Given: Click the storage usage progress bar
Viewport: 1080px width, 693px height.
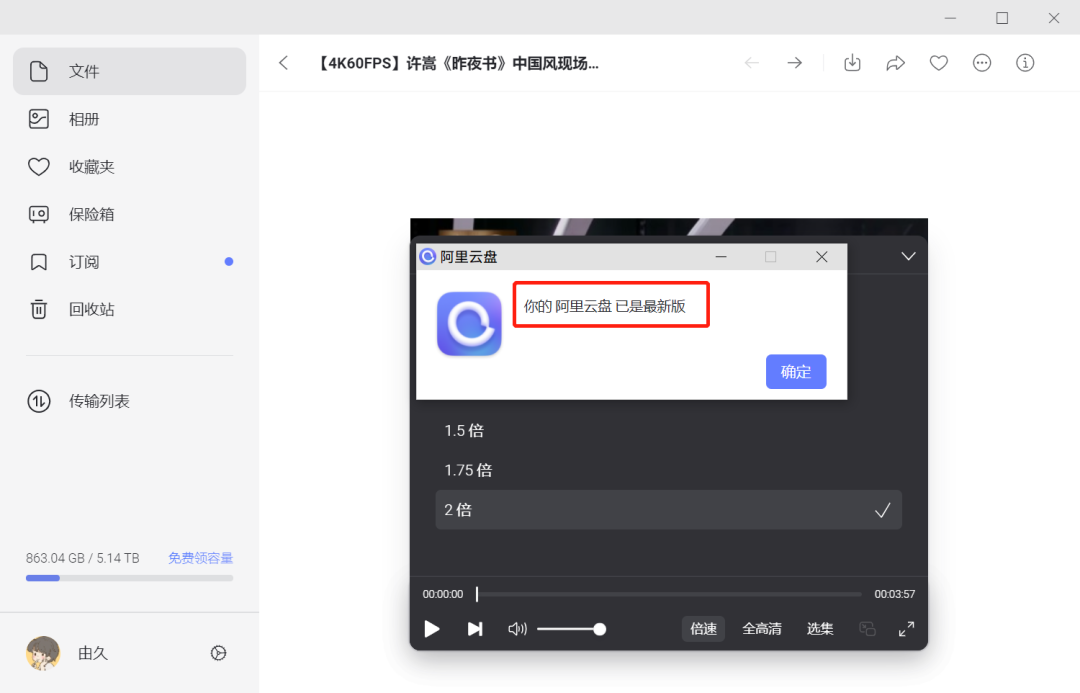Looking at the screenshot, I should pyautogui.click(x=129, y=578).
